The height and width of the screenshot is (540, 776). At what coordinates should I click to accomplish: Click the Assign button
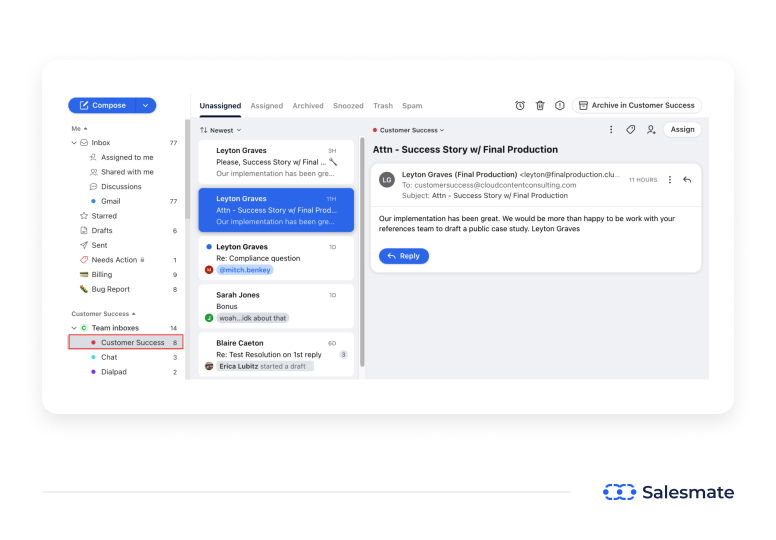click(x=682, y=129)
